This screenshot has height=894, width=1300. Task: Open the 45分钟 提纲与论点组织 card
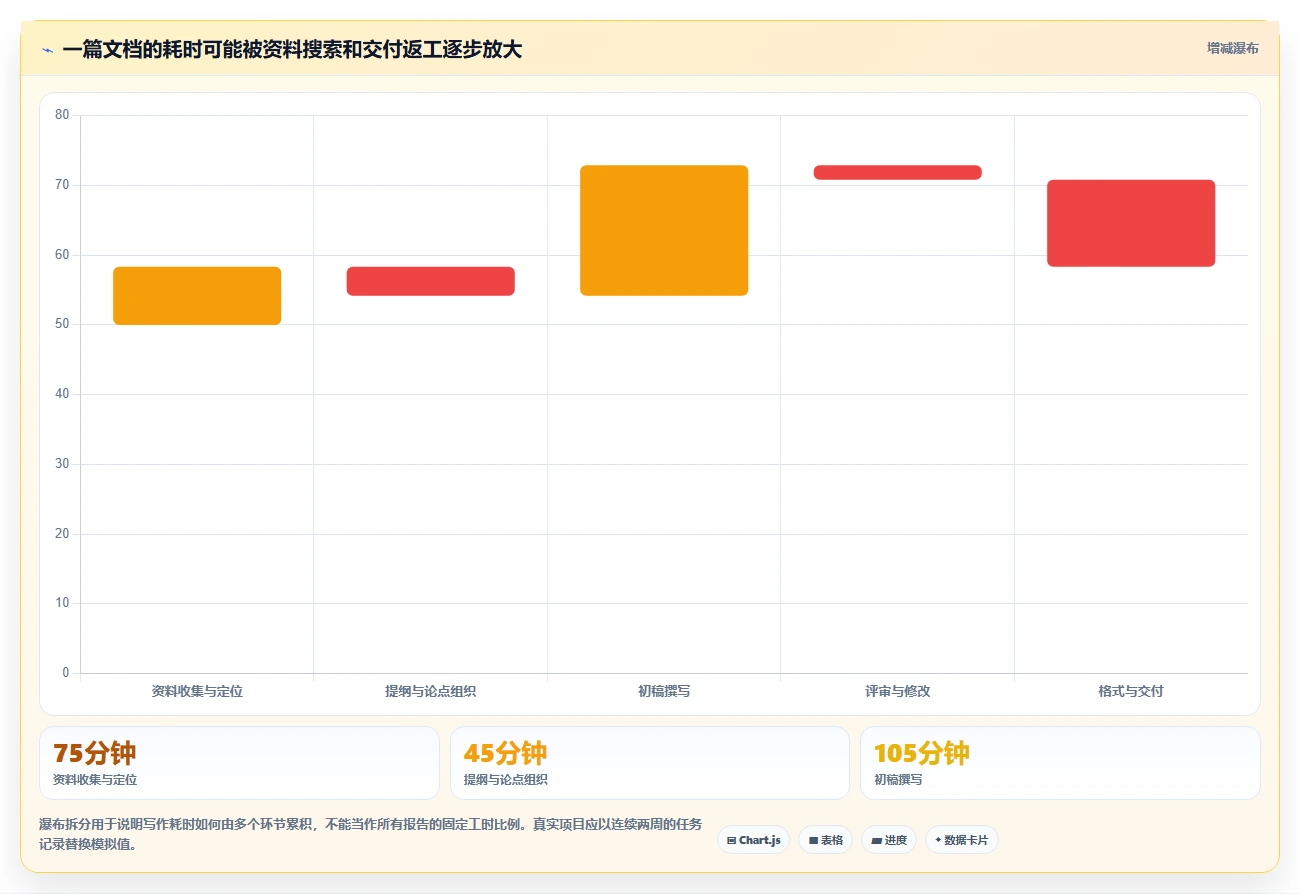point(650,763)
